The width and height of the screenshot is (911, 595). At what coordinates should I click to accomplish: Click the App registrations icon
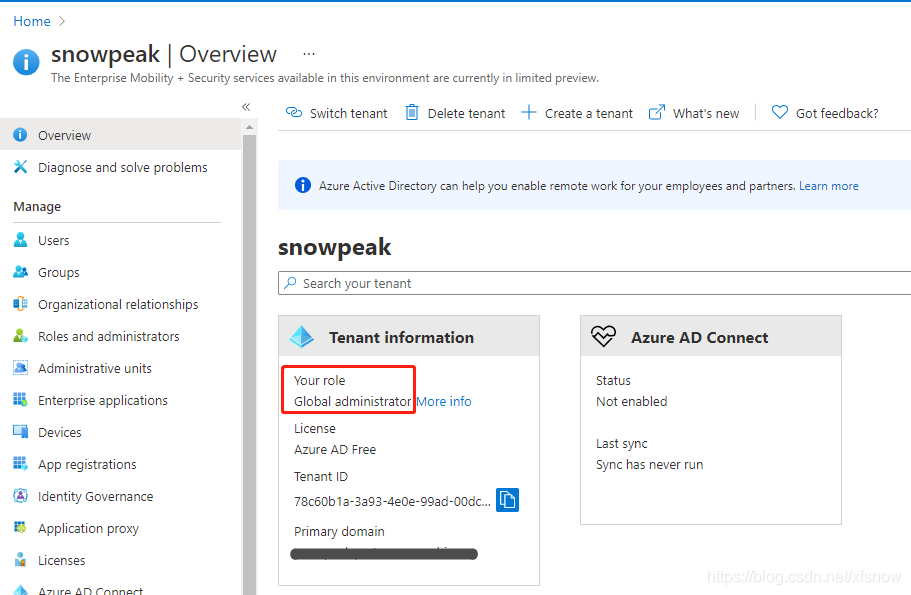click(20, 463)
